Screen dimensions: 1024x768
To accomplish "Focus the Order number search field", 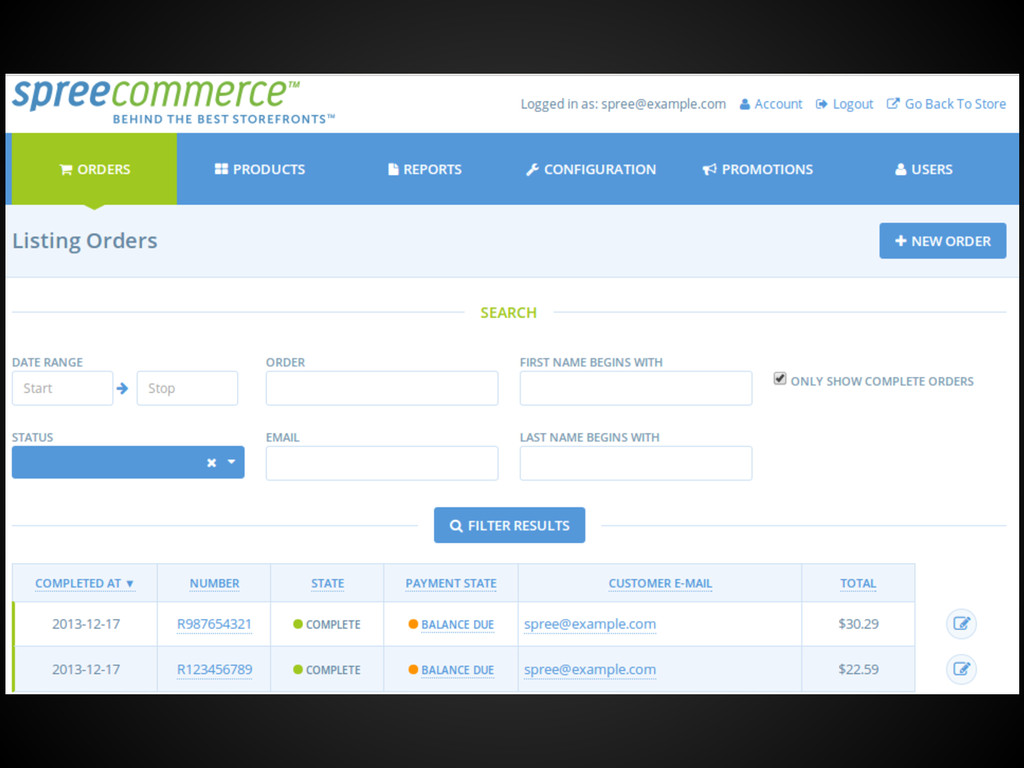I will [382, 388].
